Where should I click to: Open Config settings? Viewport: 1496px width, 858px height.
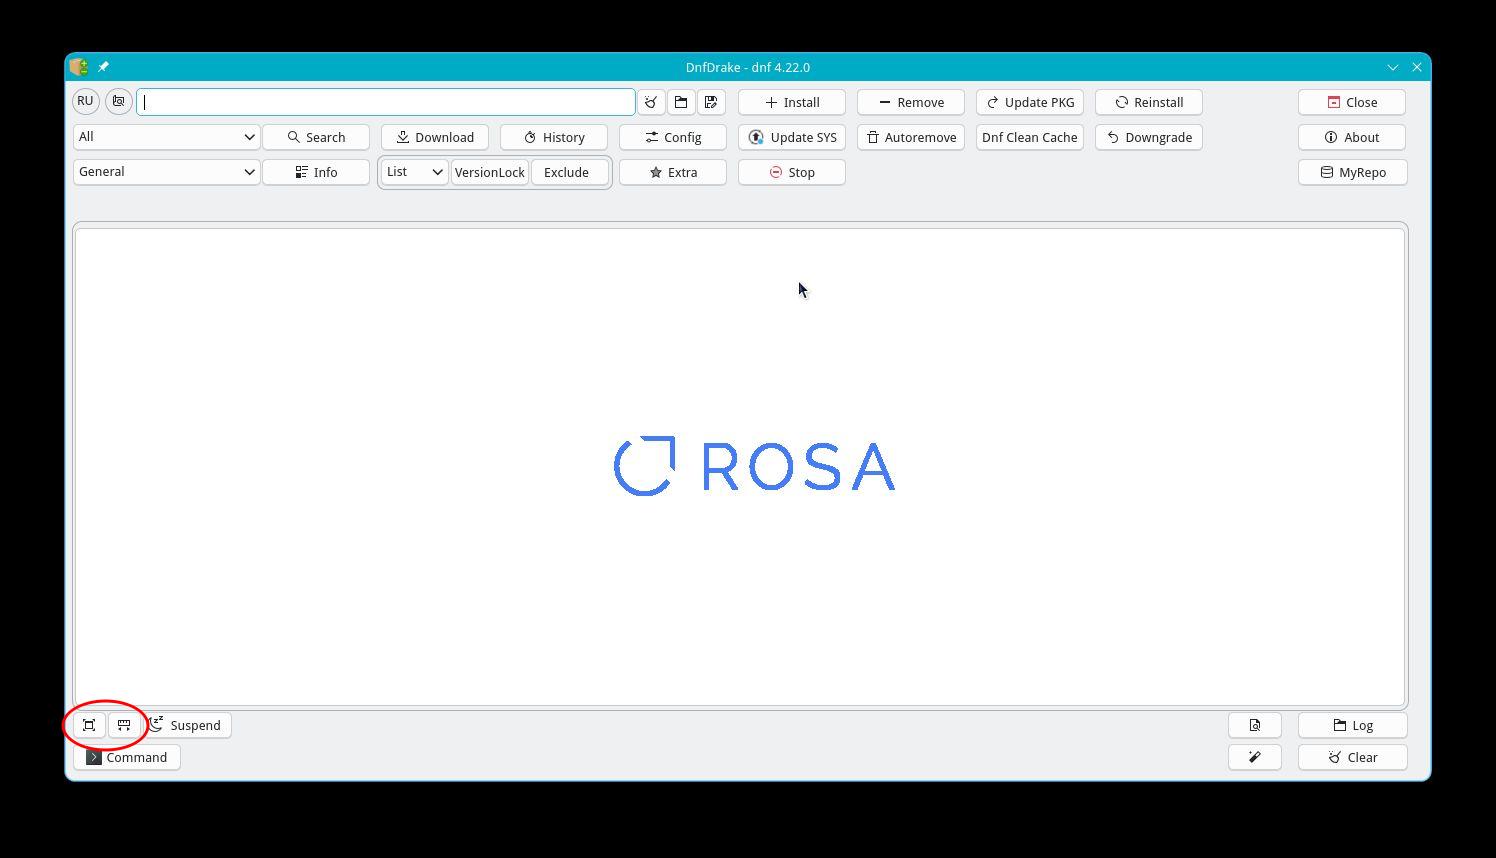tap(673, 137)
